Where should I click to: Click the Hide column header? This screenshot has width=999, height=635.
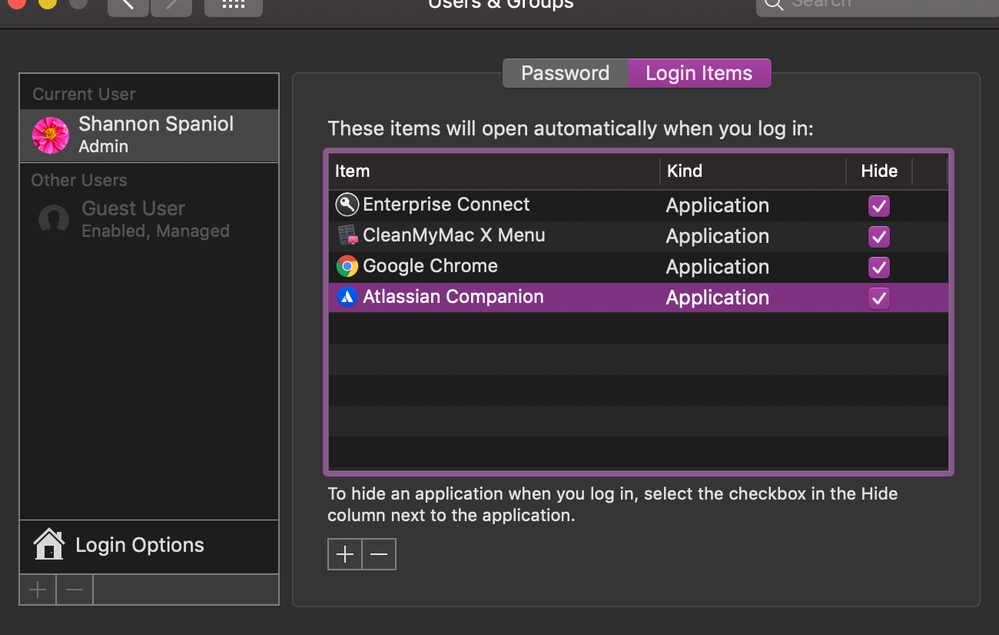(879, 171)
